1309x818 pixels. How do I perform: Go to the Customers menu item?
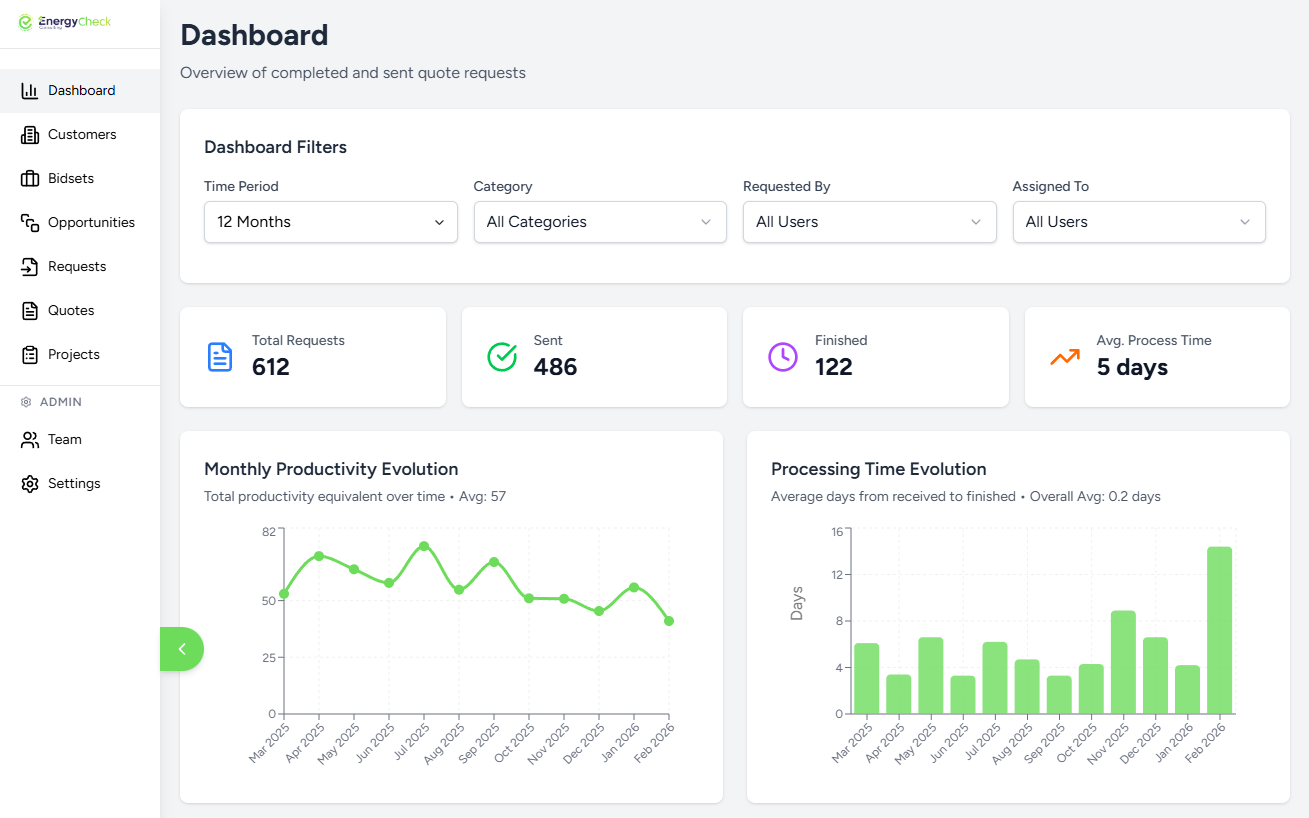82,135
